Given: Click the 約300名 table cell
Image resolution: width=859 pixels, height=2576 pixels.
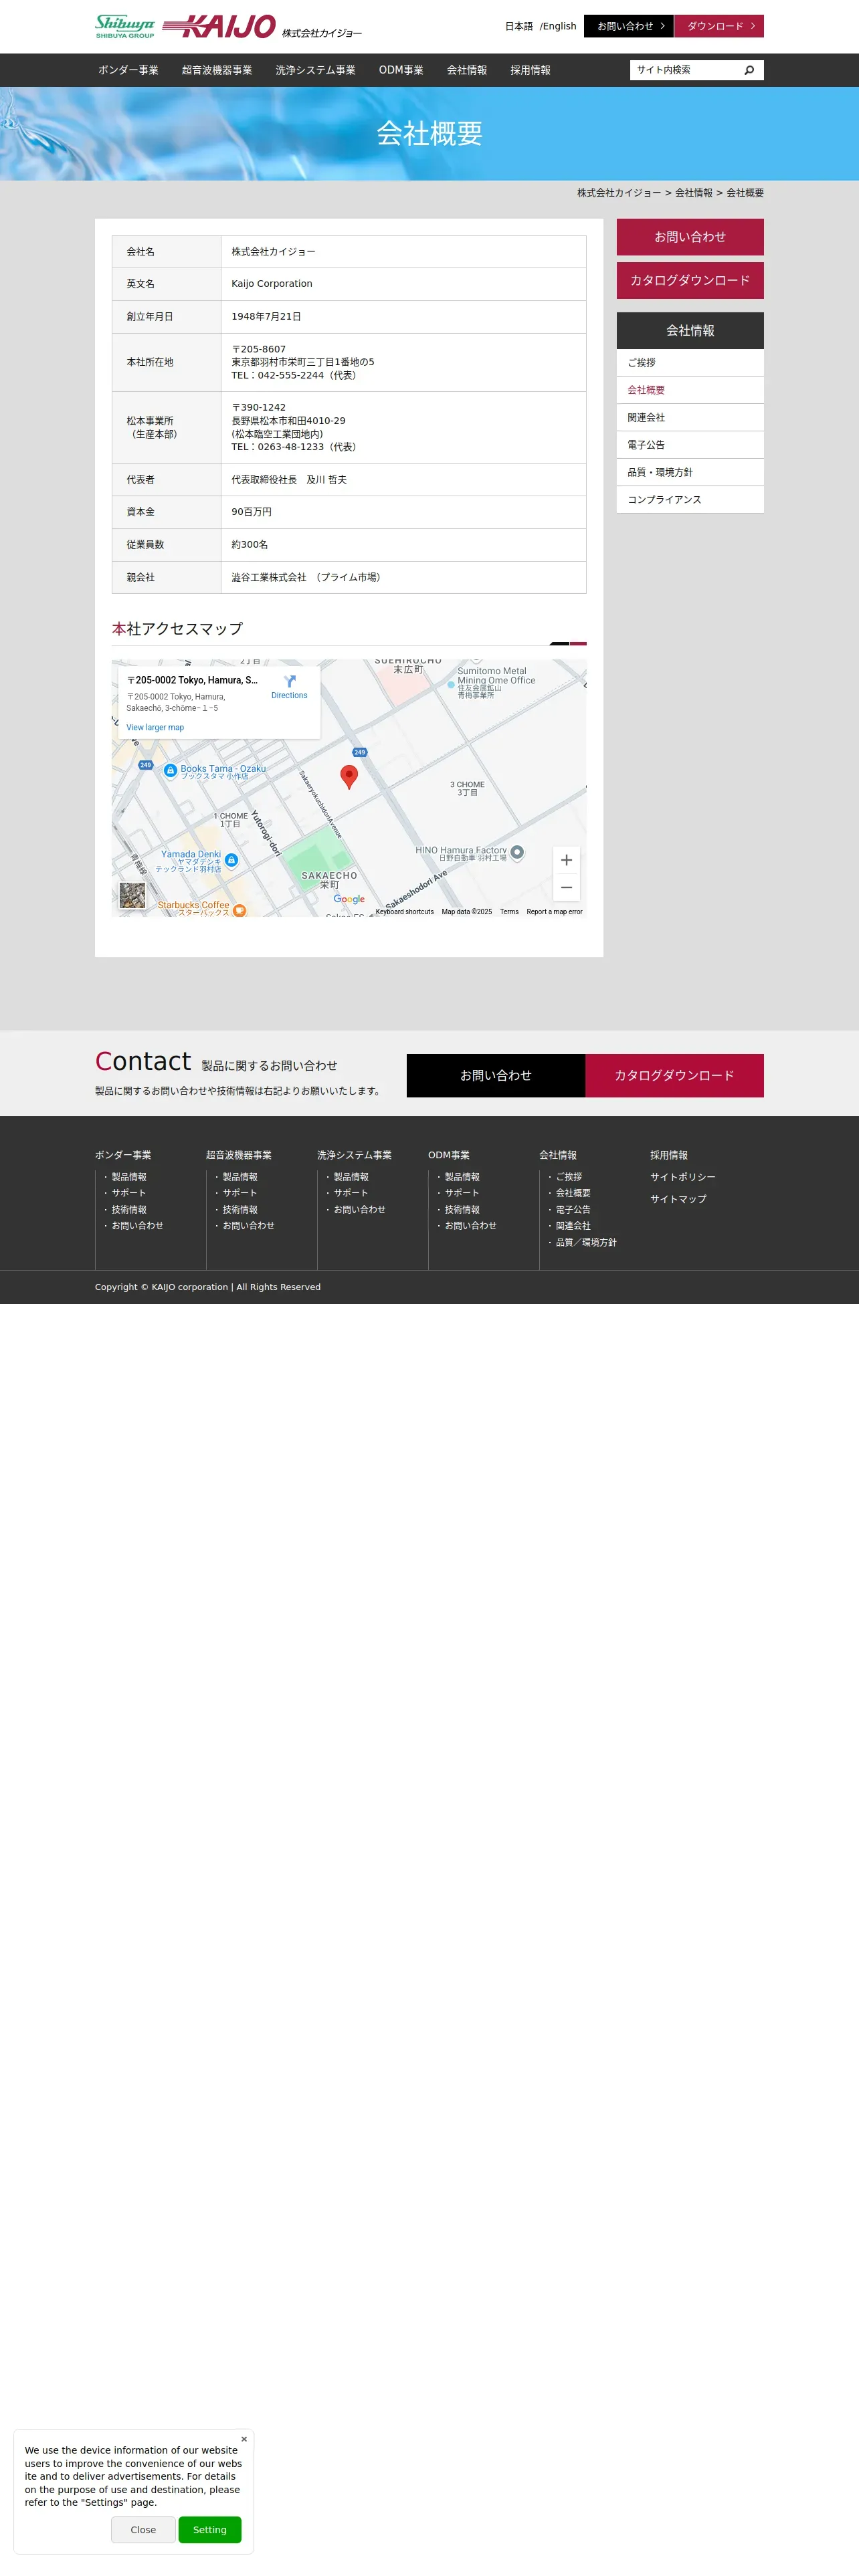Looking at the screenshot, I should point(403,545).
